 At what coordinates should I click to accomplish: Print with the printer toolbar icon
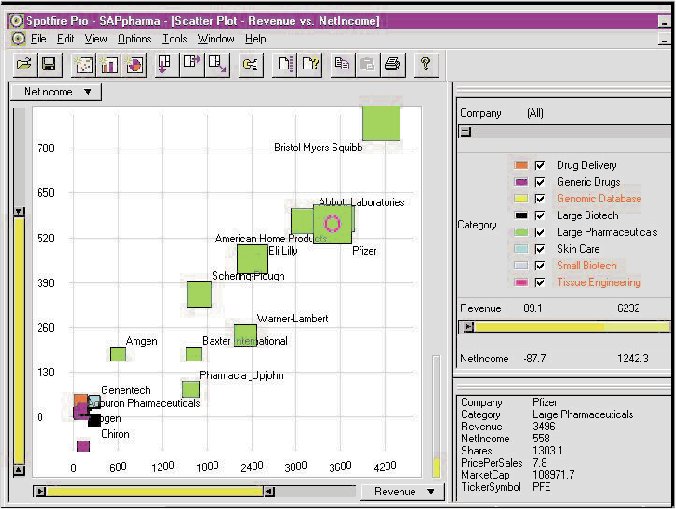(393, 65)
